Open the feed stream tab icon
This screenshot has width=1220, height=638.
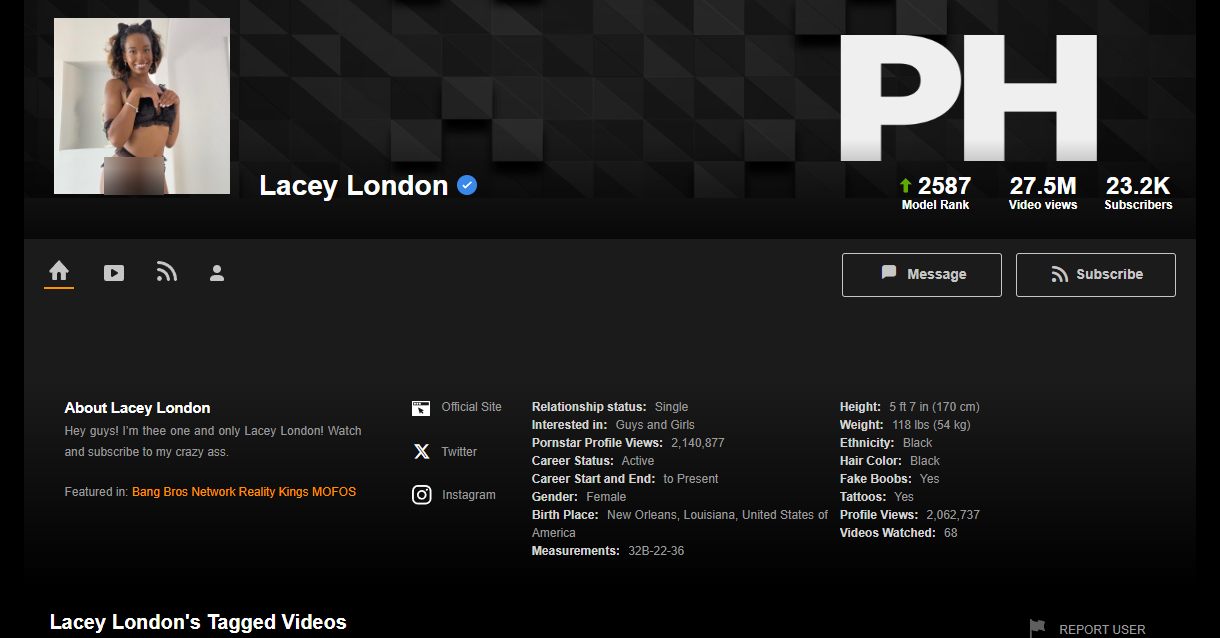coord(166,272)
